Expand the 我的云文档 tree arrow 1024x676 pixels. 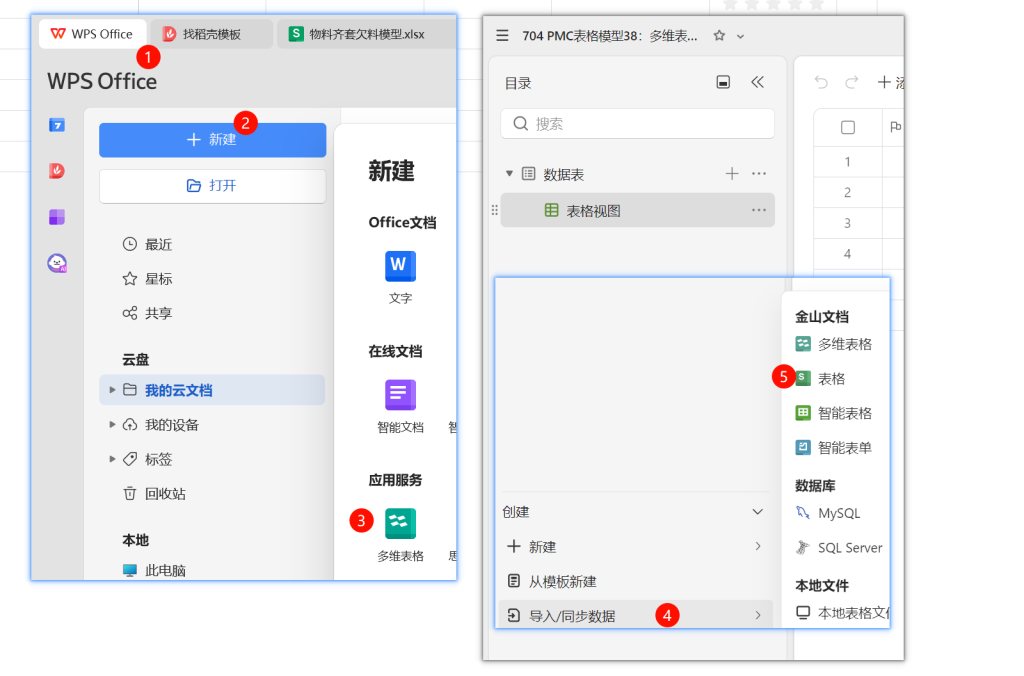112,390
